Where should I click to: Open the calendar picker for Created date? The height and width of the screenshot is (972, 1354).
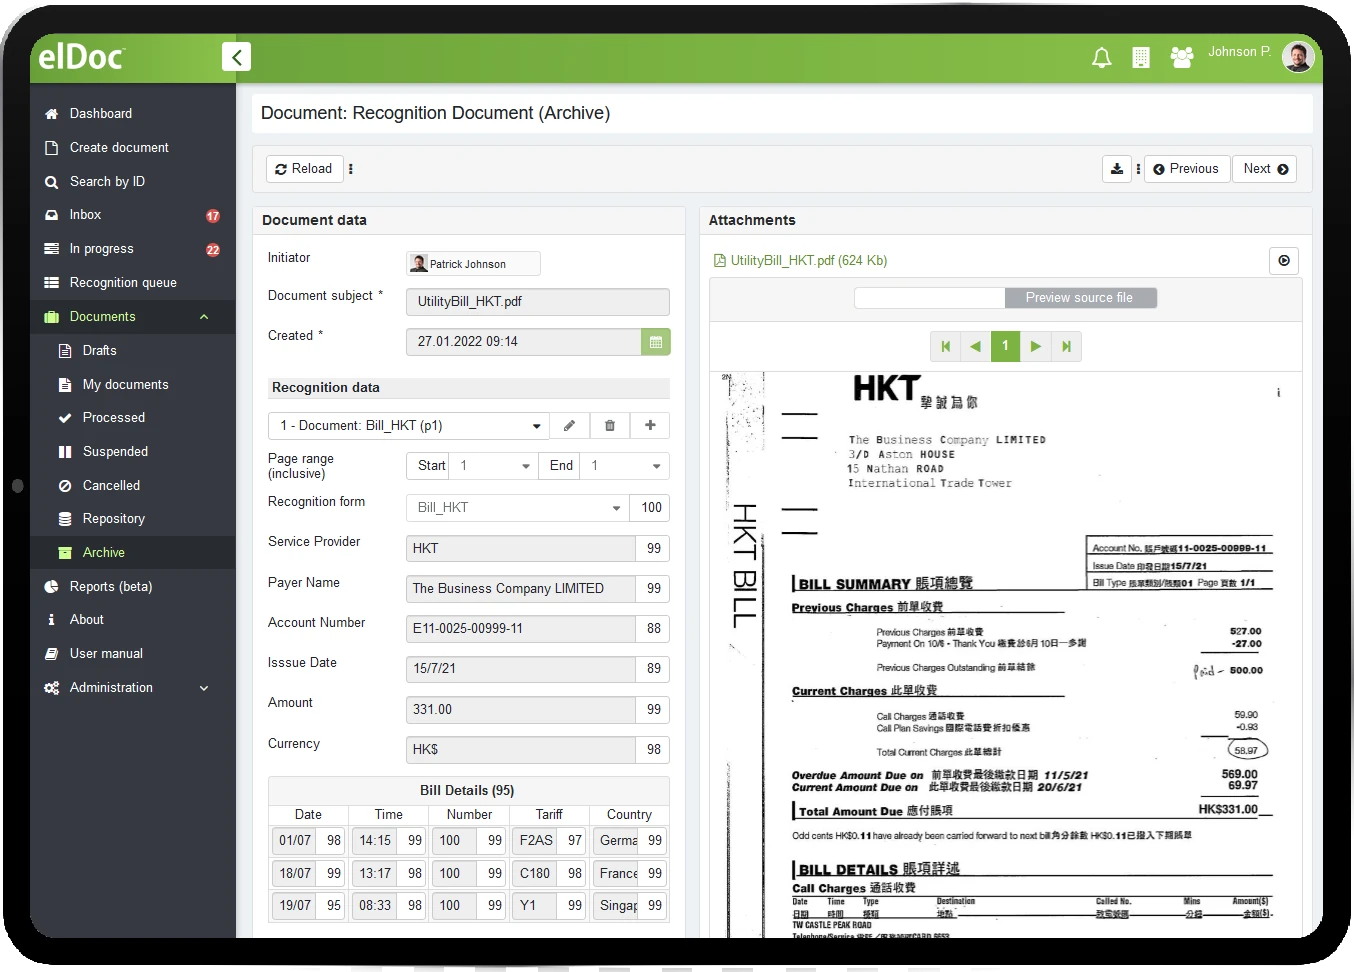tap(656, 342)
